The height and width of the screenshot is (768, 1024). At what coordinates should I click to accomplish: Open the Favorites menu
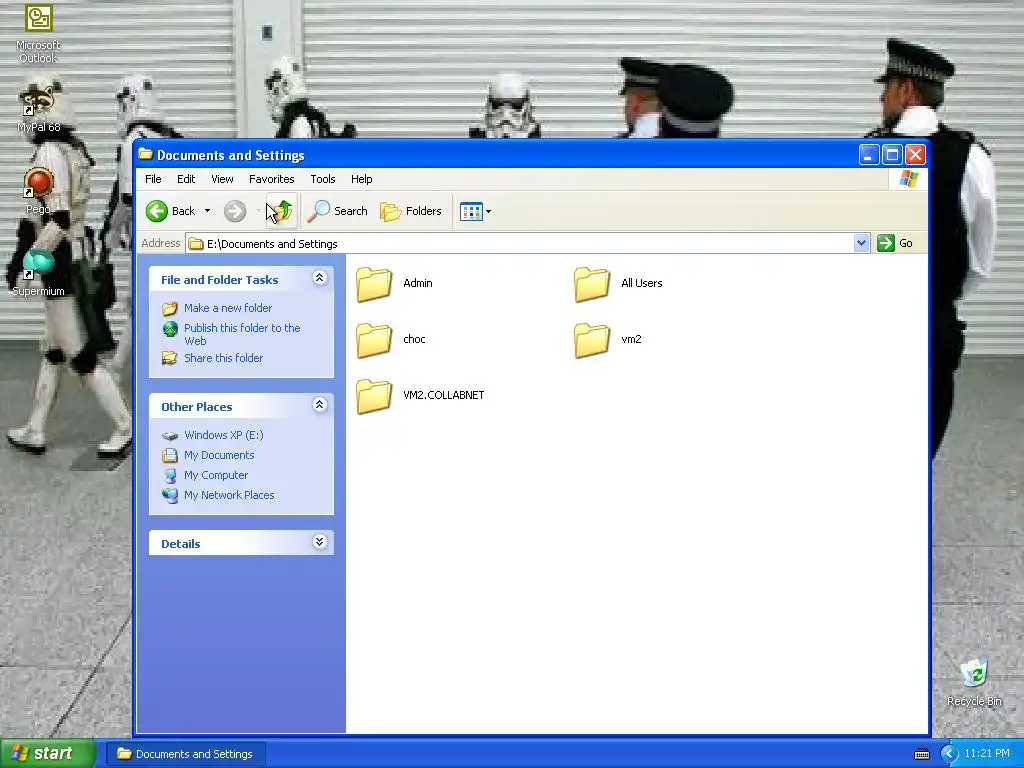pyautogui.click(x=272, y=179)
